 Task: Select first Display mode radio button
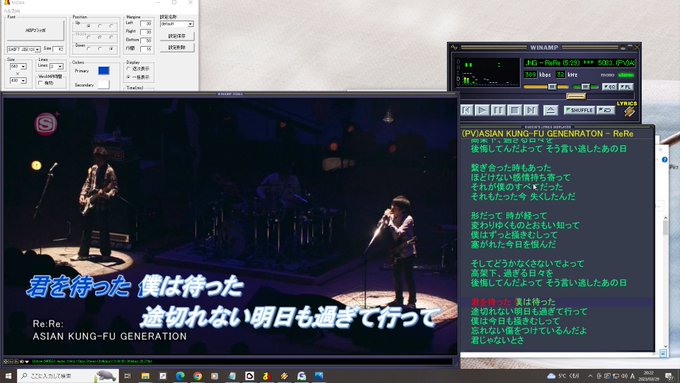(x=128, y=69)
